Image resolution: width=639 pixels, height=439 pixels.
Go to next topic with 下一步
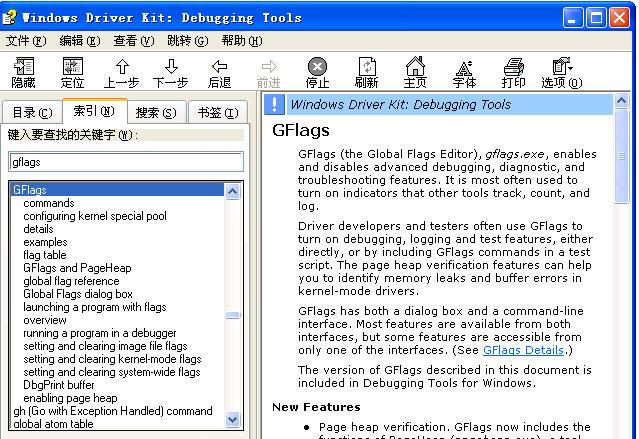click(170, 73)
